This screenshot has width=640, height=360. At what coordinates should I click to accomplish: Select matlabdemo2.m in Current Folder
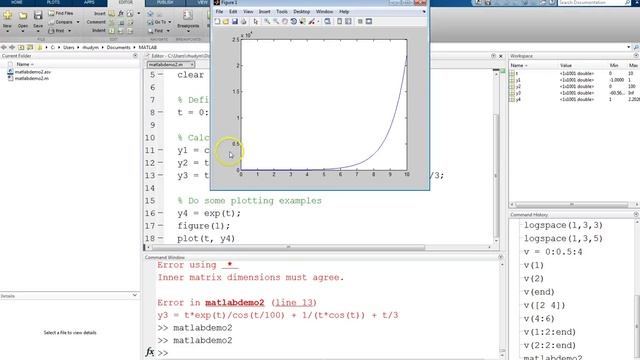click(x=32, y=78)
